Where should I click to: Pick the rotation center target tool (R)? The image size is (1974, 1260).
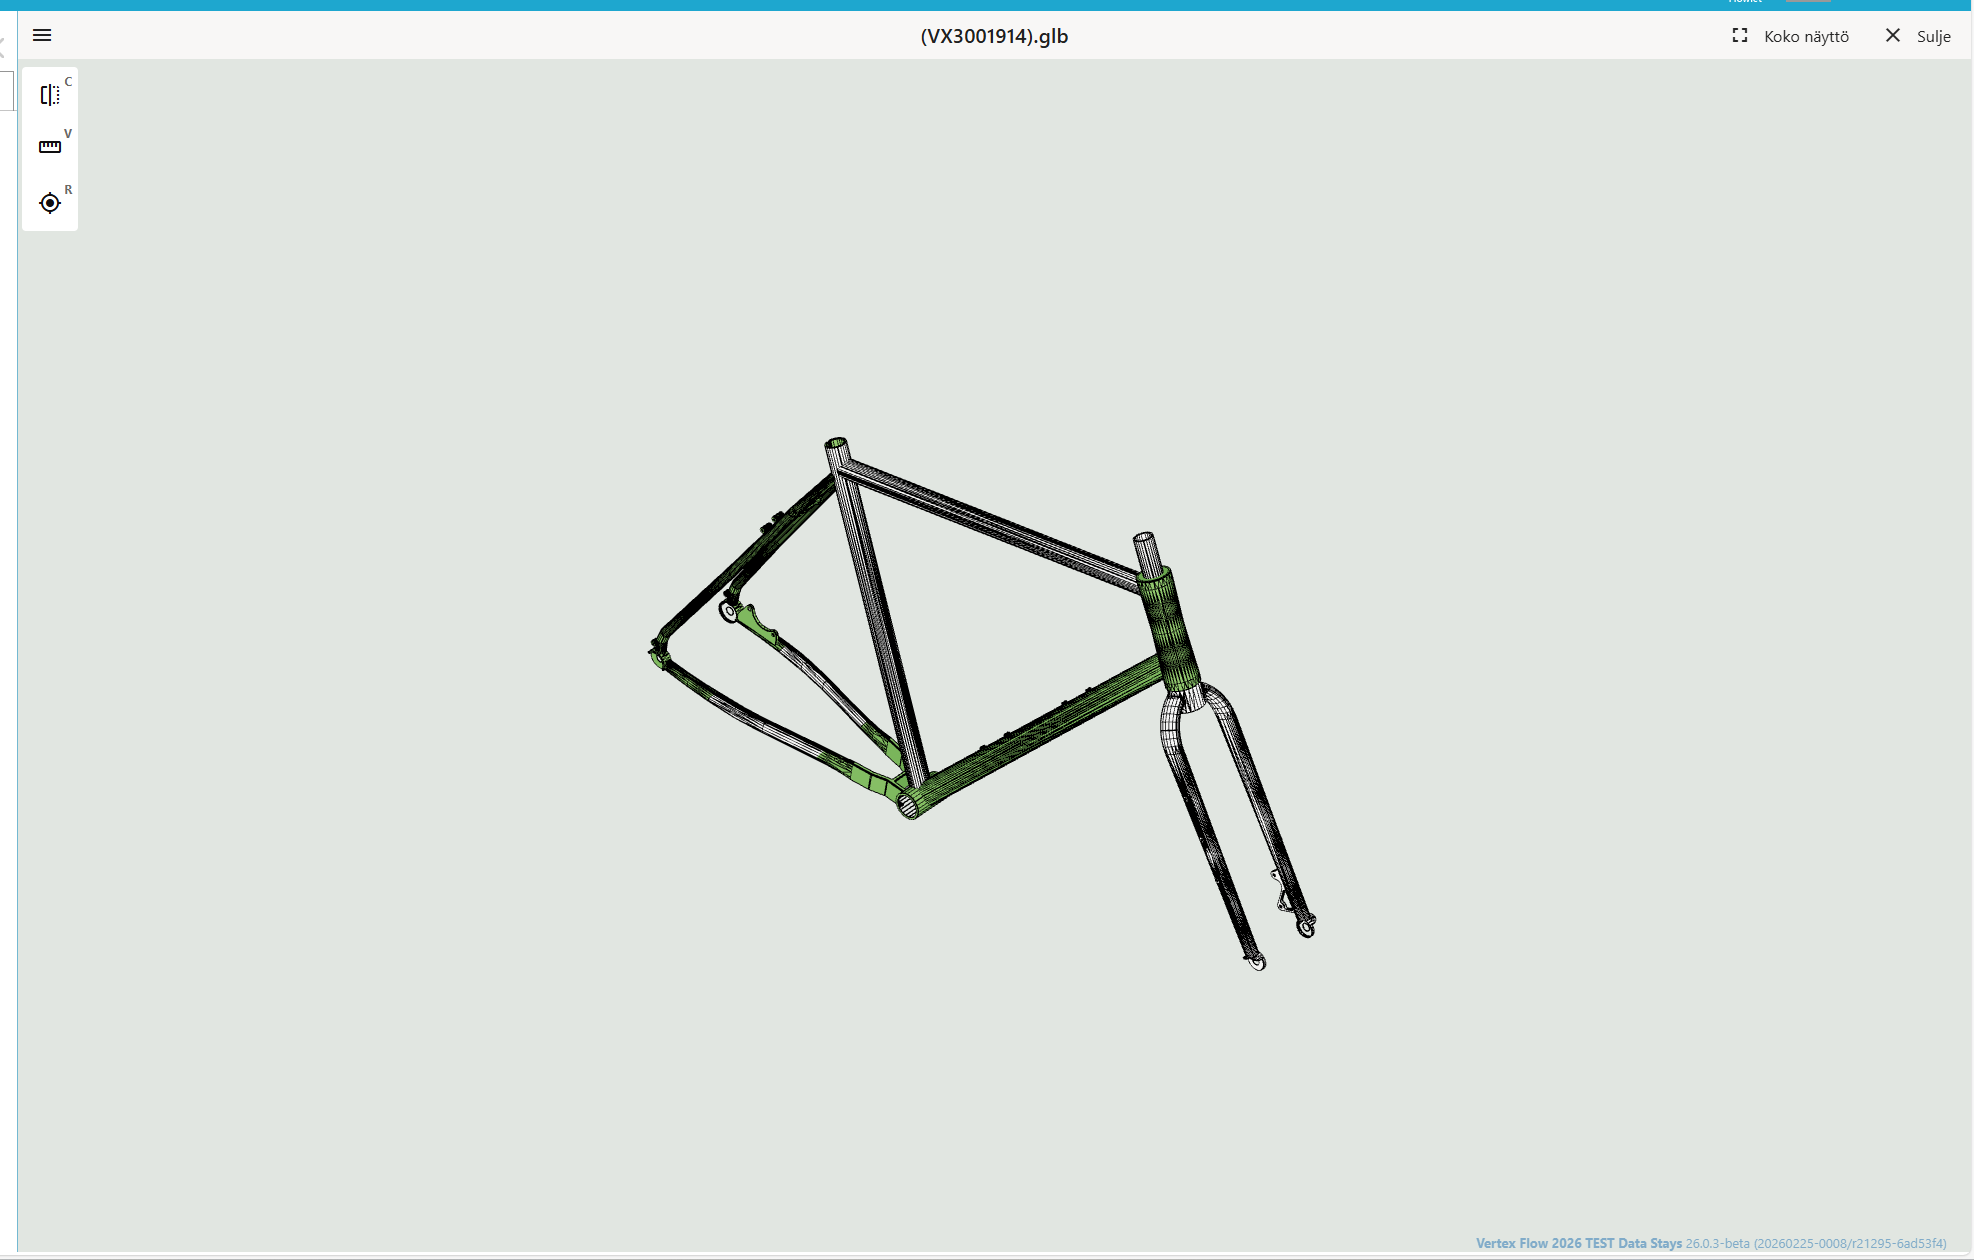click(50, 203)
